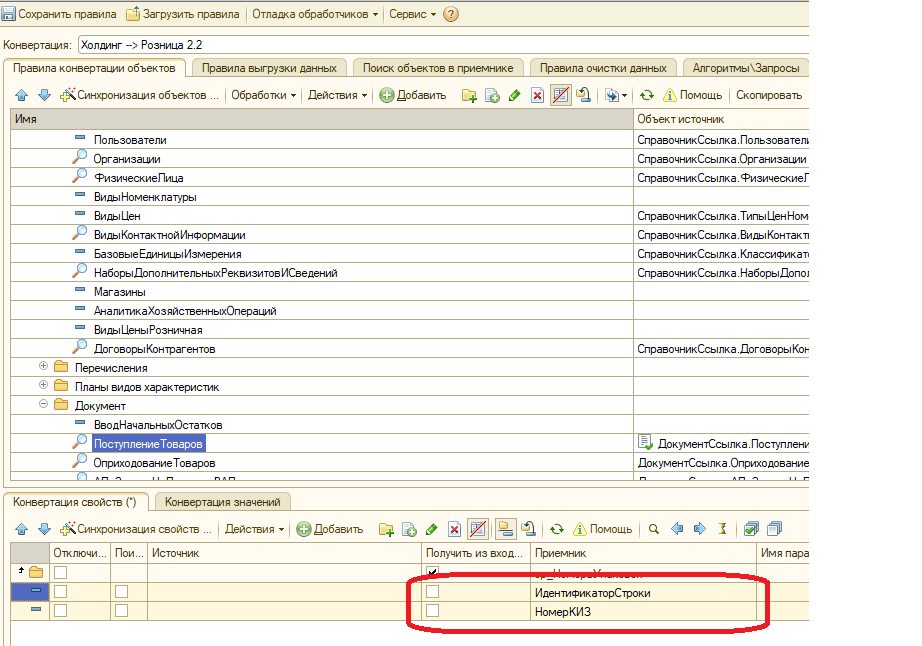This screenshot has width=922, height=646.
Task: Select the ПоступлениеТоваров document rule
Action: [148, 444]
